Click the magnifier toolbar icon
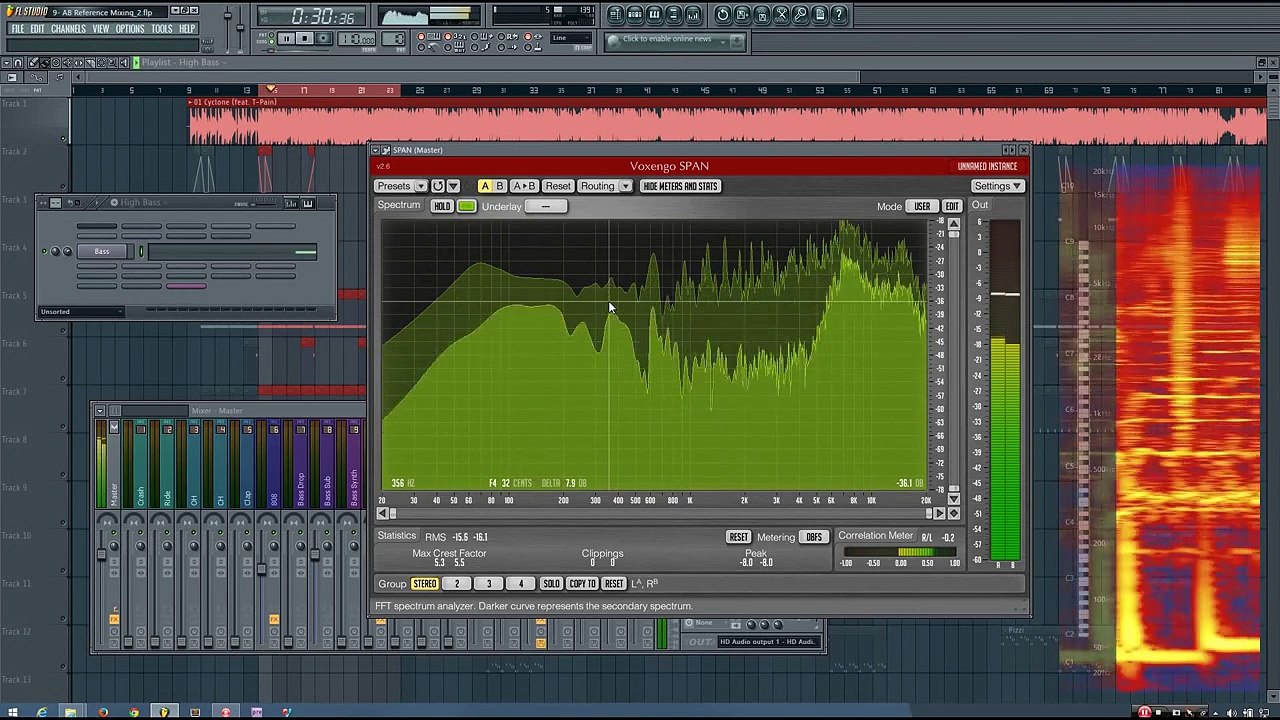Image resolution: width=1280 pixels, height=720 pixels. (800, 15)
